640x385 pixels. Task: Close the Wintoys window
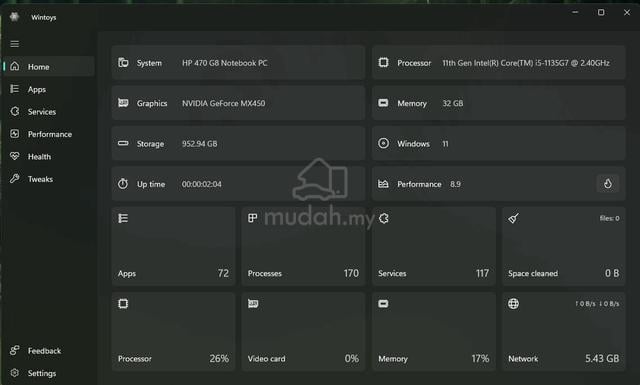[x=627, y=13]
